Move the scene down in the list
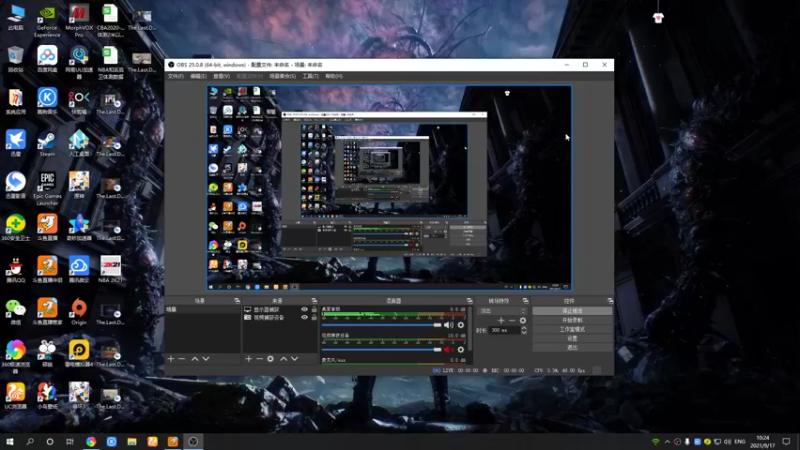The height and width of the screenshot is (450, 800). point(206,359)
